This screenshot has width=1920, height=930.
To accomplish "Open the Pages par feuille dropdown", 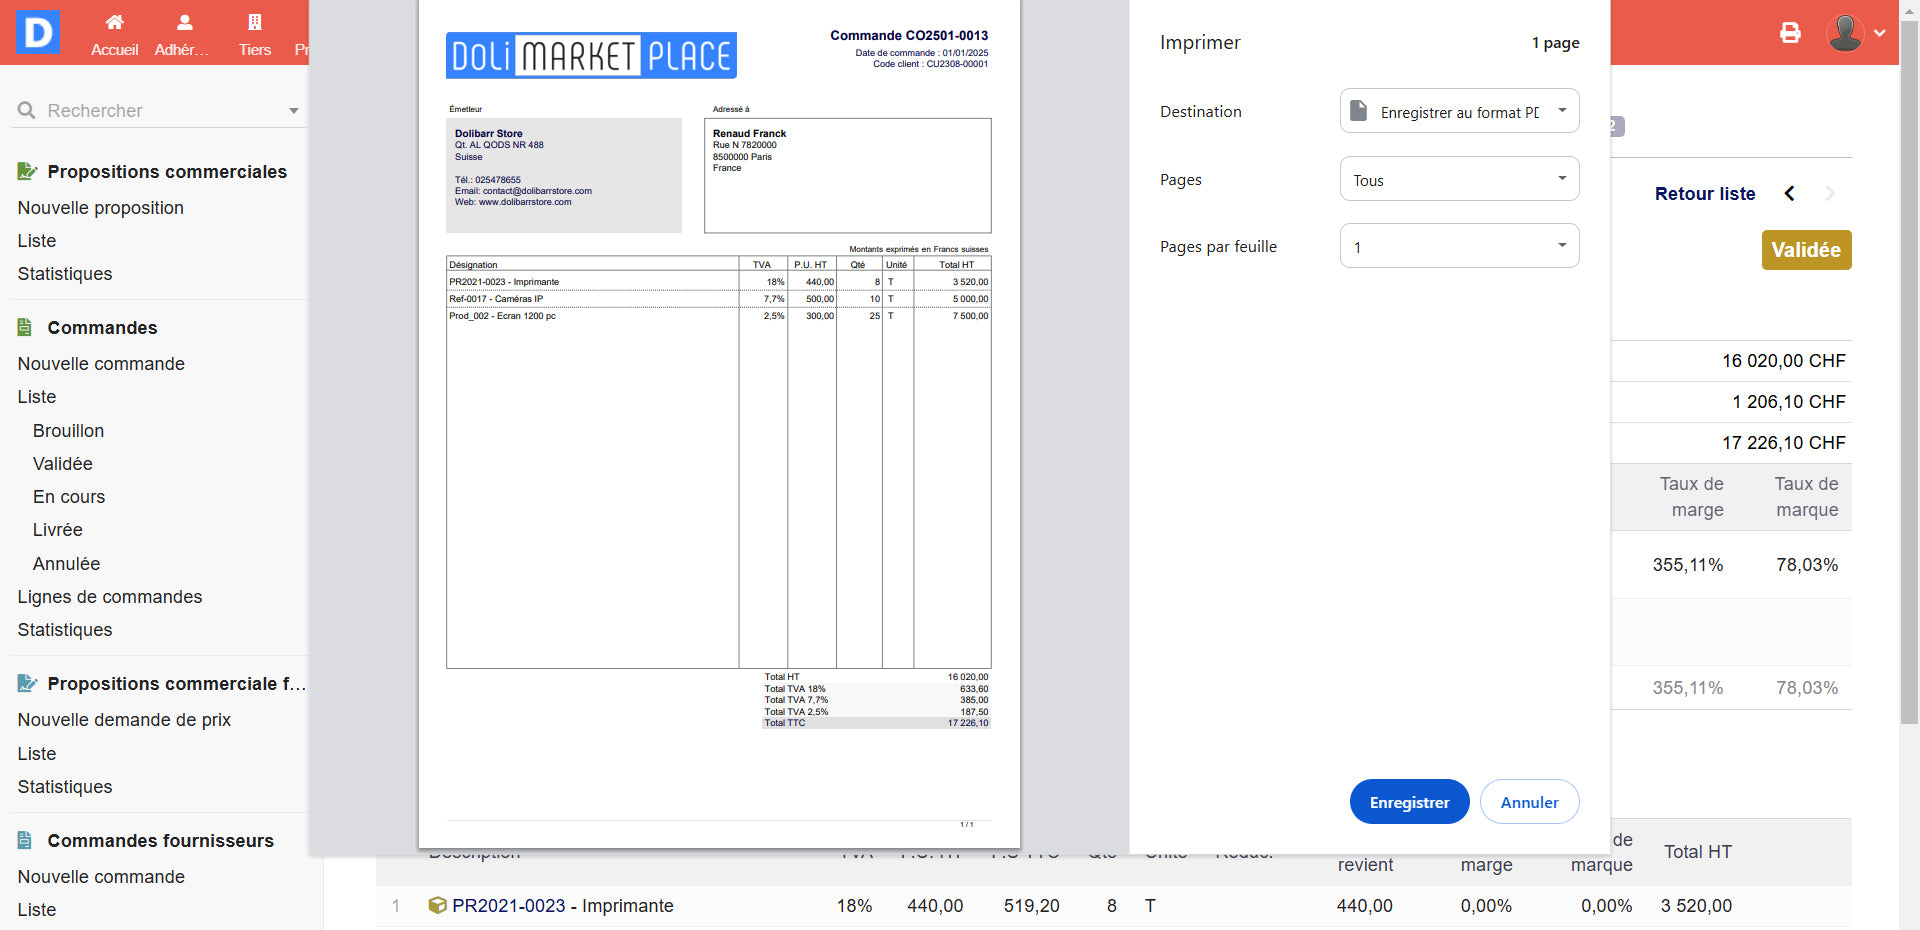I will point(1459,247).
